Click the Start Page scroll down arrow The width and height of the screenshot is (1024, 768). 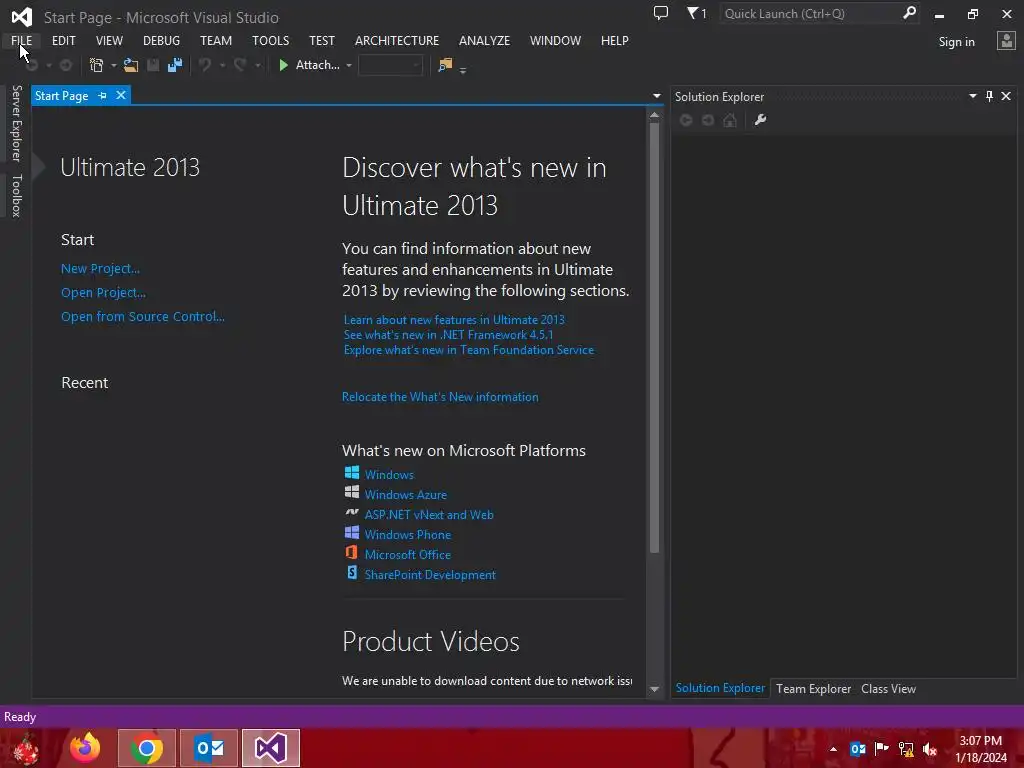654,689
